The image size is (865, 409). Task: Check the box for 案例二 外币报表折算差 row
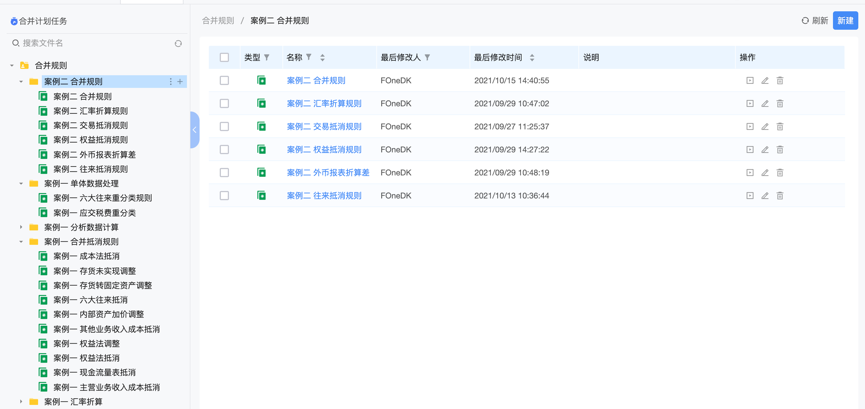coord(224,173)
